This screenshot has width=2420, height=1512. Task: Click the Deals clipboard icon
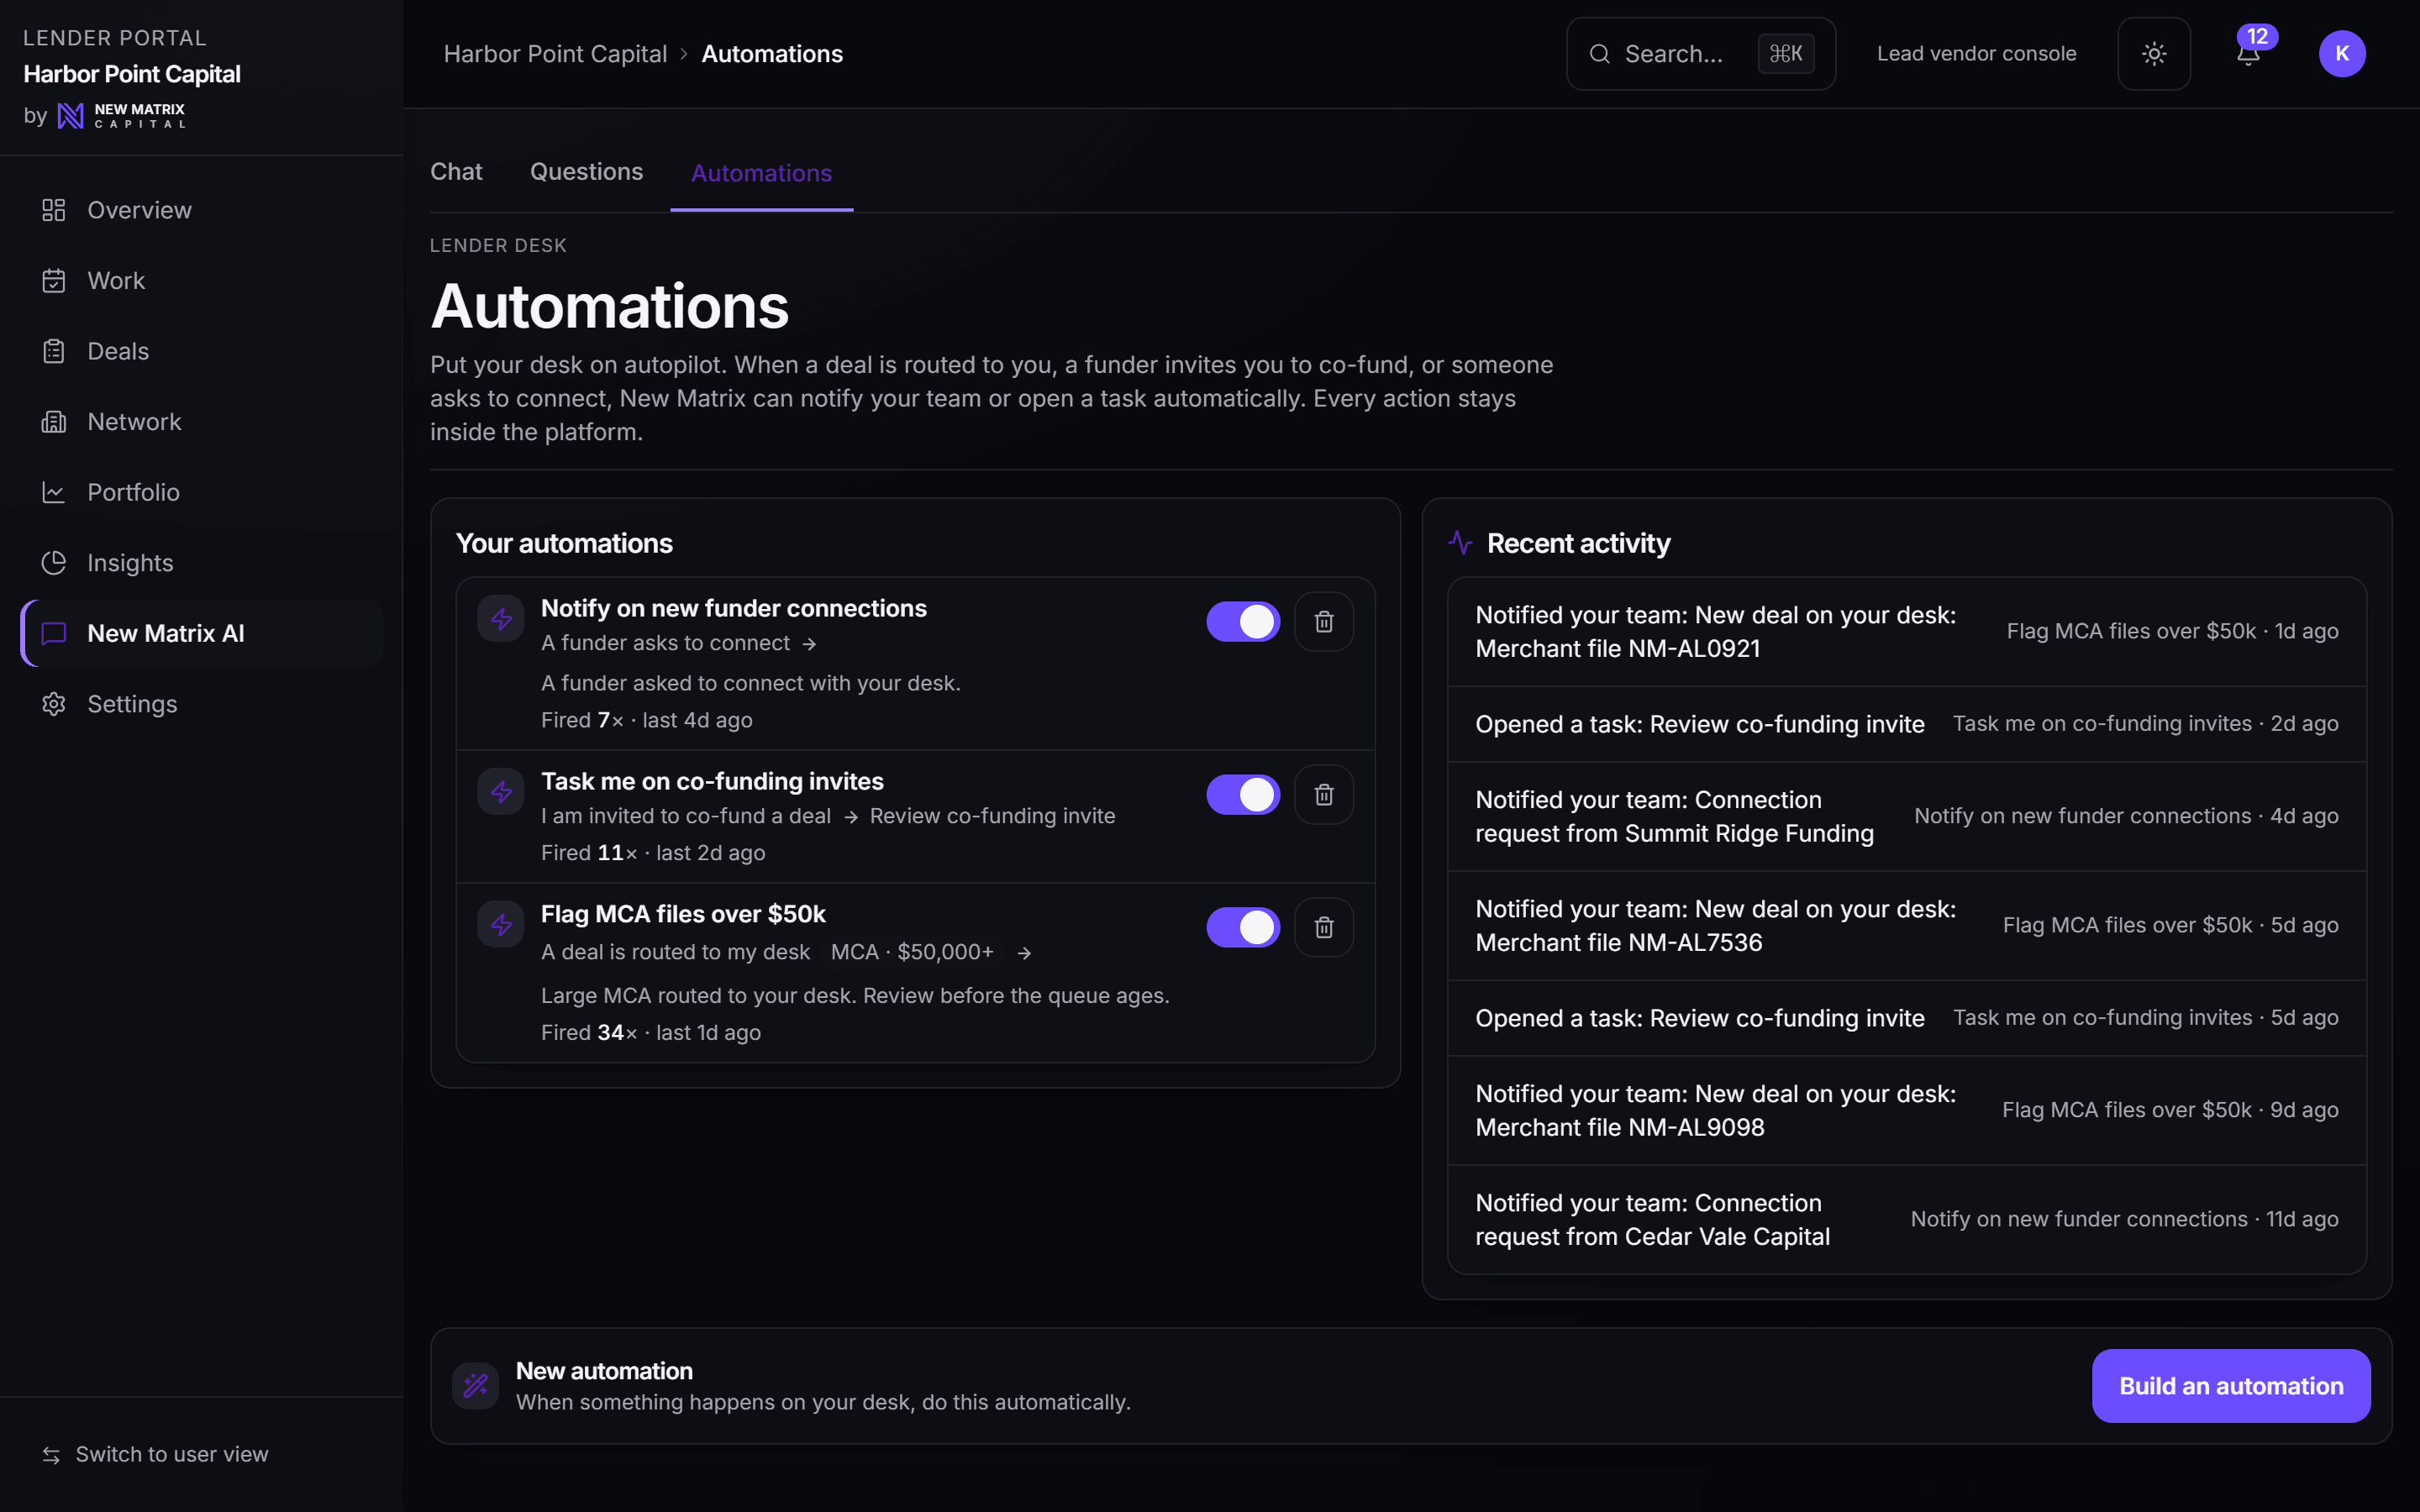pyautogui.click(x=54, y=351)
